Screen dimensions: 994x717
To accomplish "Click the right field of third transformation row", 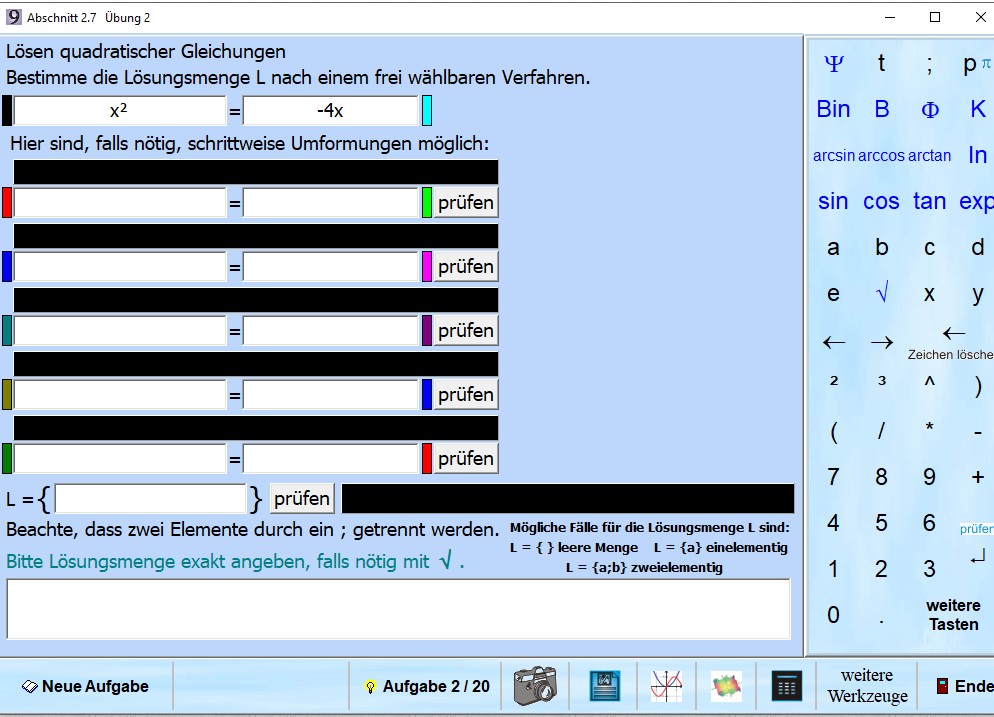I will coord(330,331).
